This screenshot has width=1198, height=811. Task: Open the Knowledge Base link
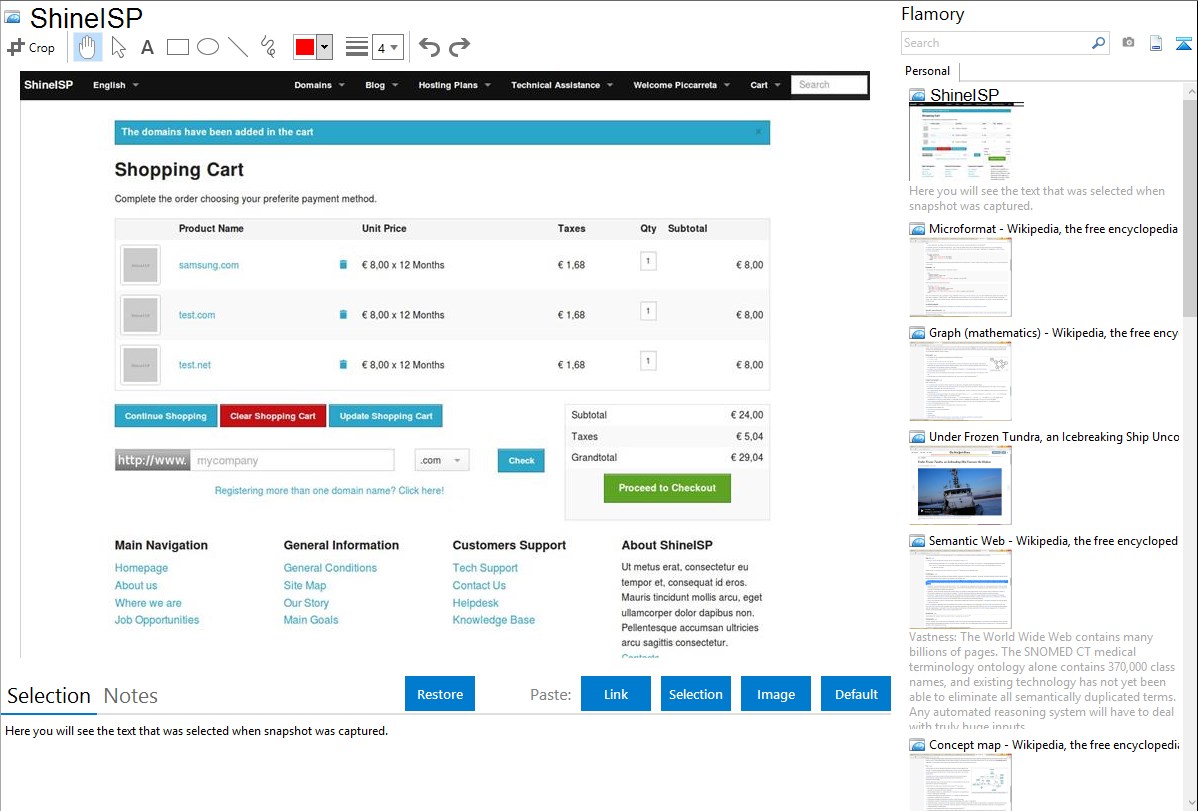494,620
